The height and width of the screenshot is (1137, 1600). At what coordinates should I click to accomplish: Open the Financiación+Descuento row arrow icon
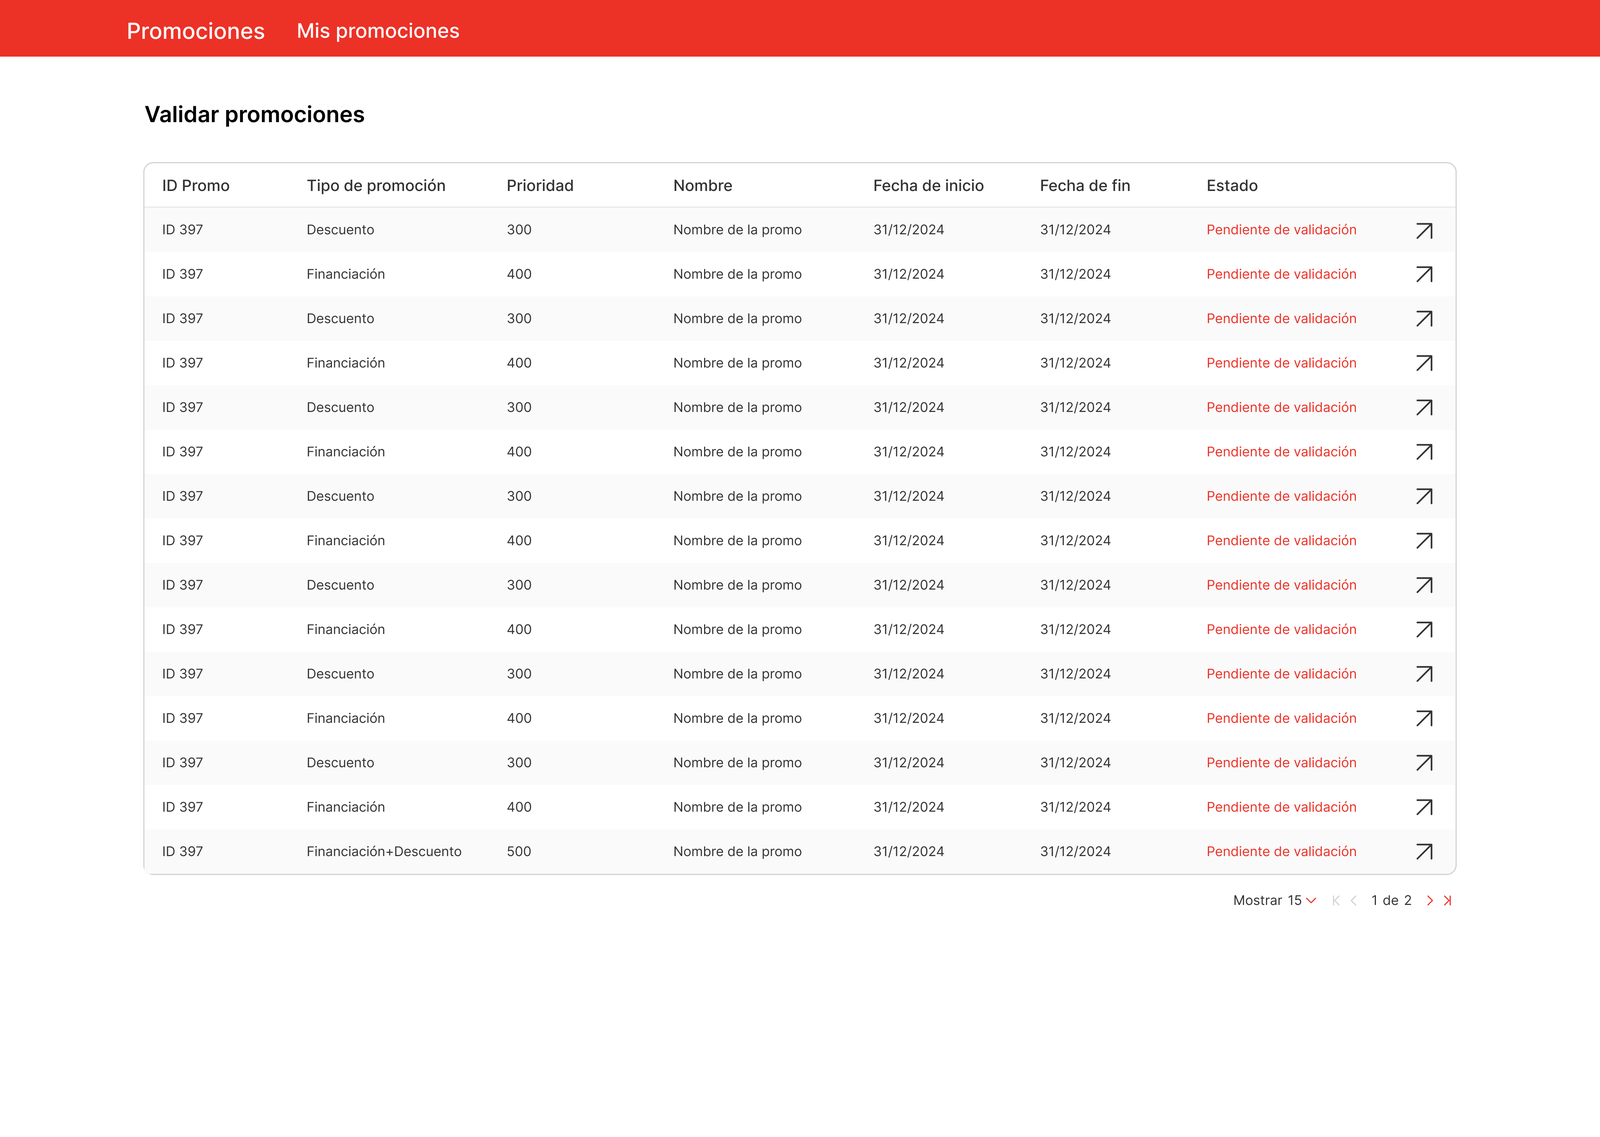pos(1424,852)
